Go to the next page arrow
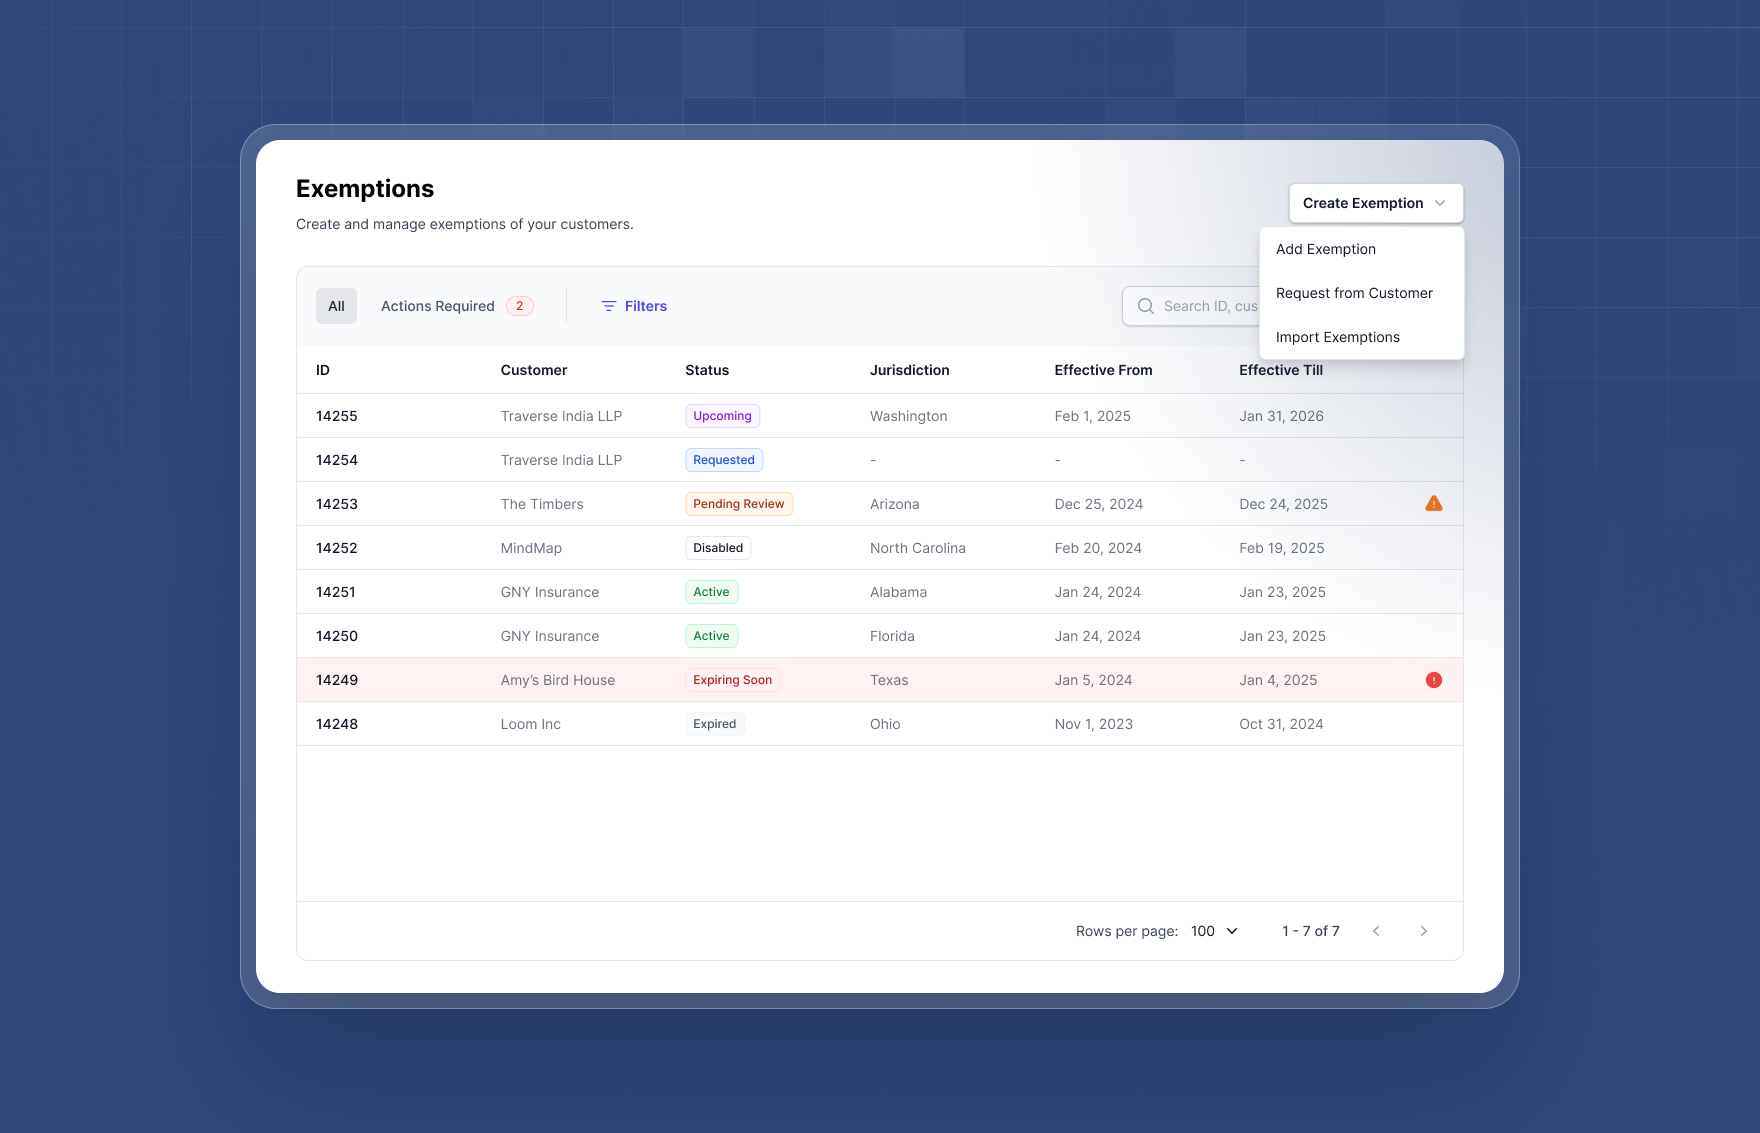 coord(1424,931)
